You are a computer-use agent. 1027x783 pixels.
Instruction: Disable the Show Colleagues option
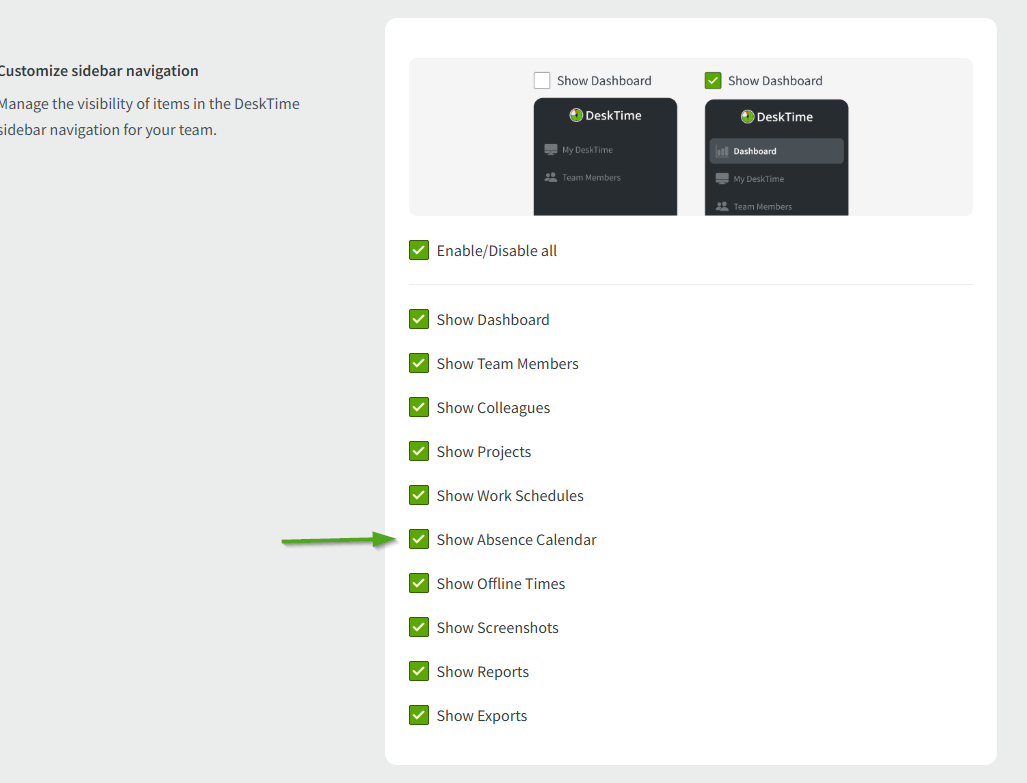[x=419, y=407]
